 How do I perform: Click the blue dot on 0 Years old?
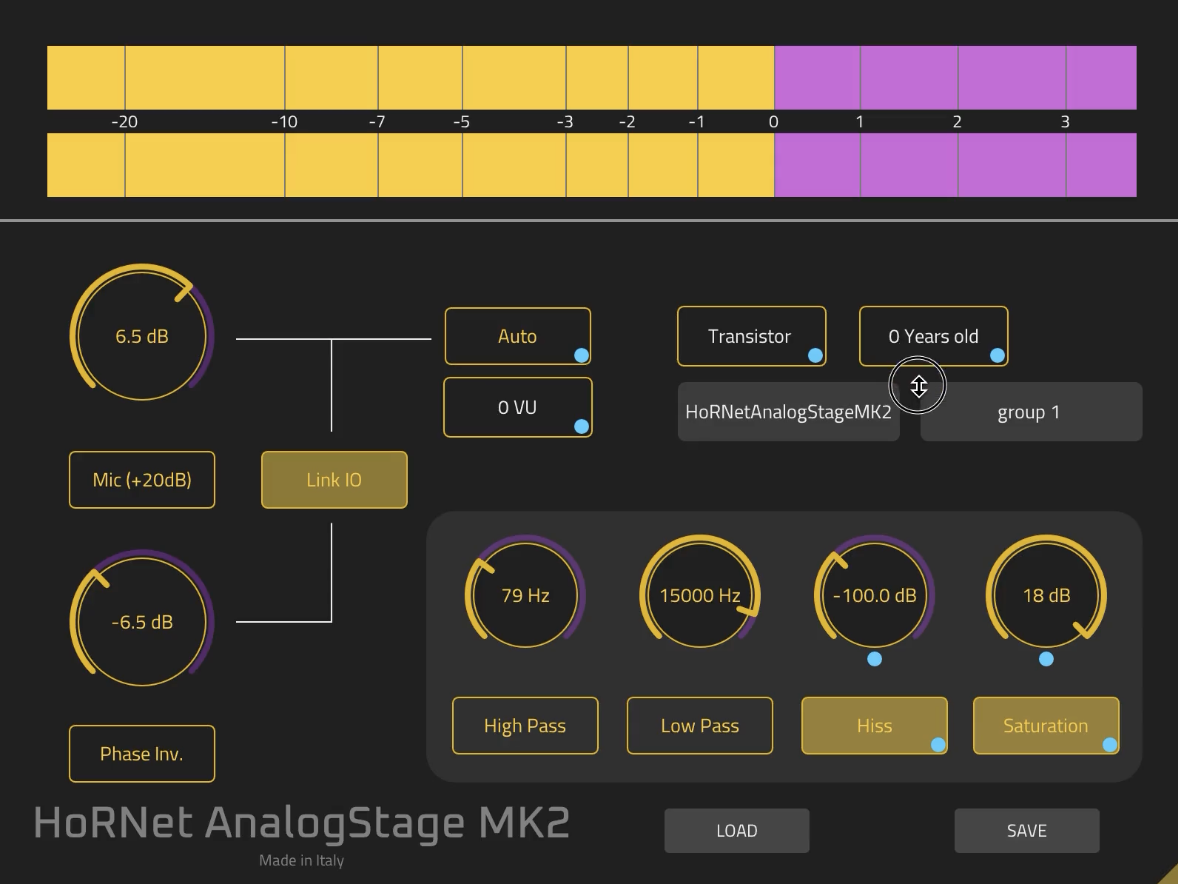pyautogui.click(x=998, y=355)
